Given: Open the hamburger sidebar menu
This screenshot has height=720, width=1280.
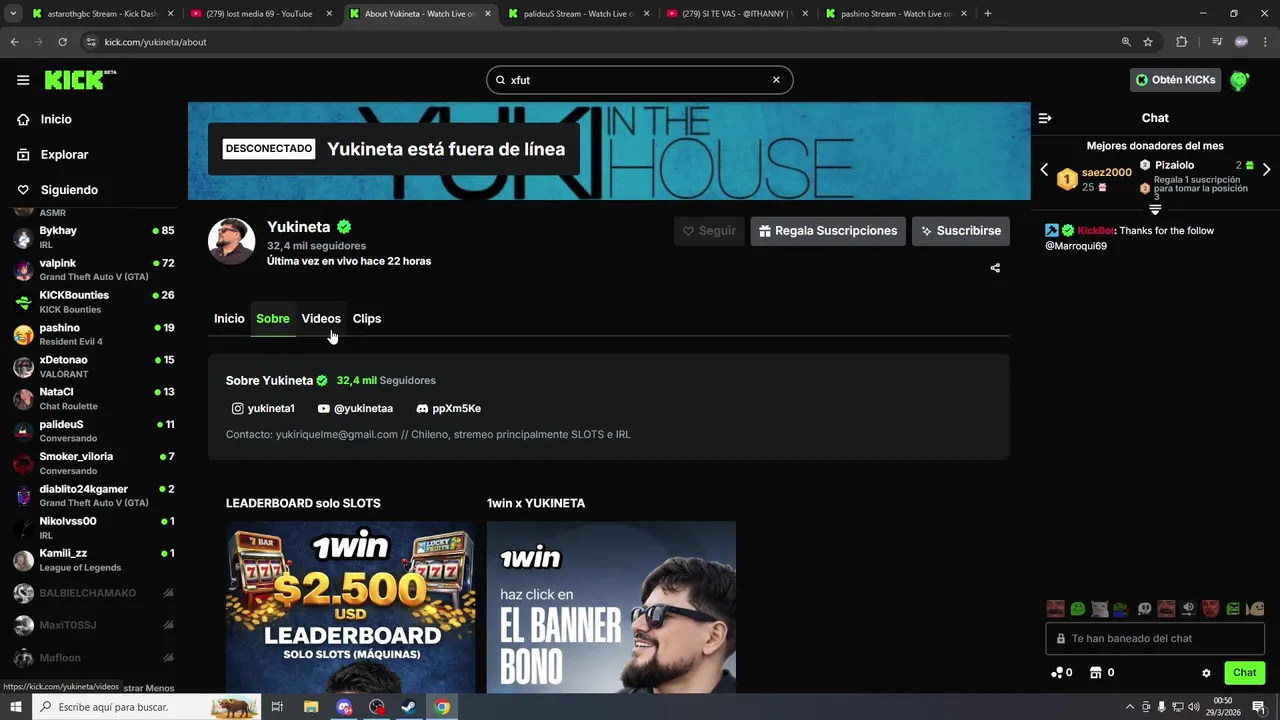Looking at the screenshot, I should [23, 80].
